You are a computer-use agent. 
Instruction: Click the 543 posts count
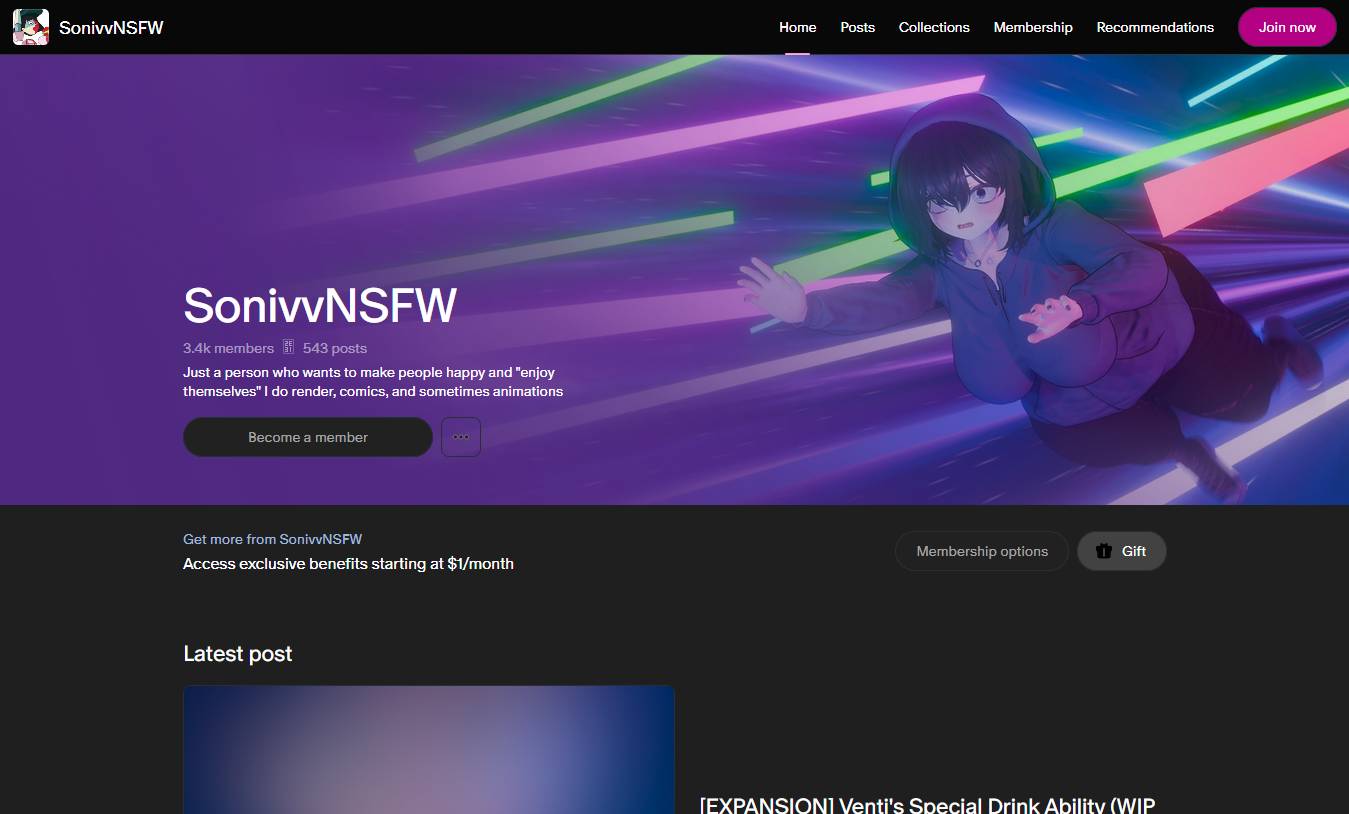click(335, 348)
